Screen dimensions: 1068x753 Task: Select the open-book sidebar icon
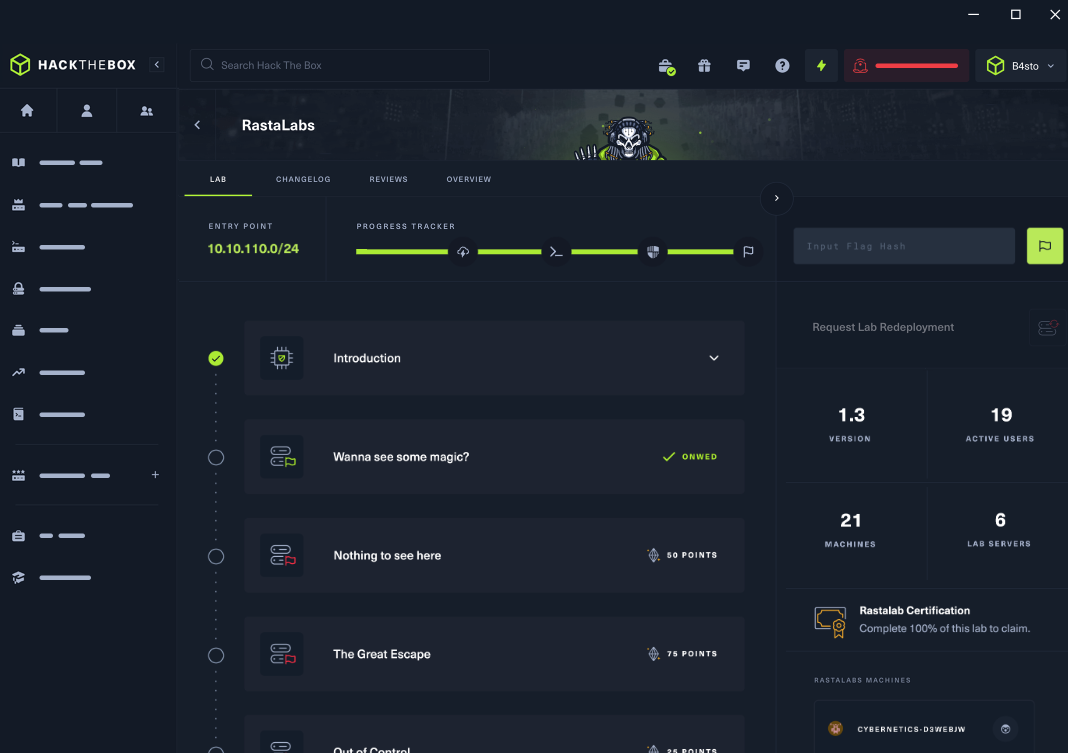(18, 163)
